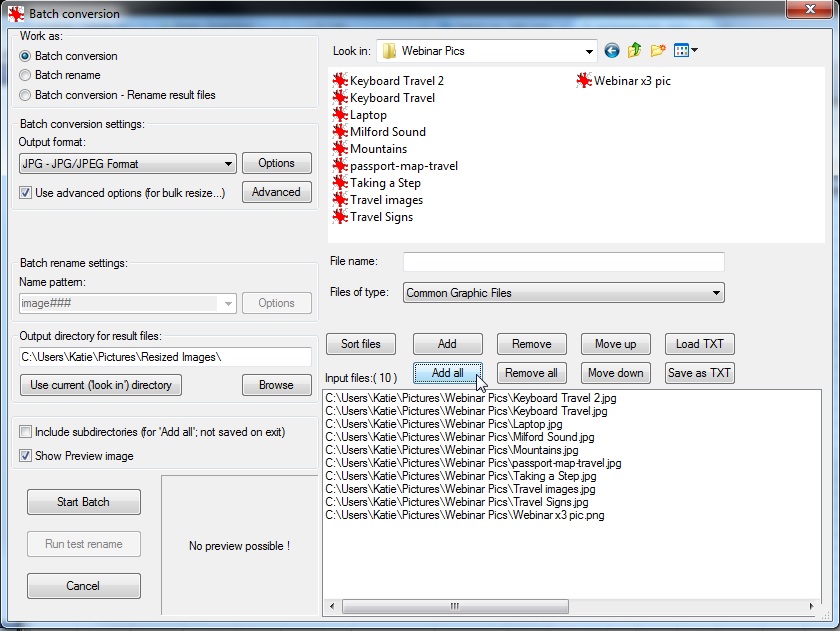Disable the Show Preview image checkbox
This screenshot has height=631, width=840.
pos(26,456)
